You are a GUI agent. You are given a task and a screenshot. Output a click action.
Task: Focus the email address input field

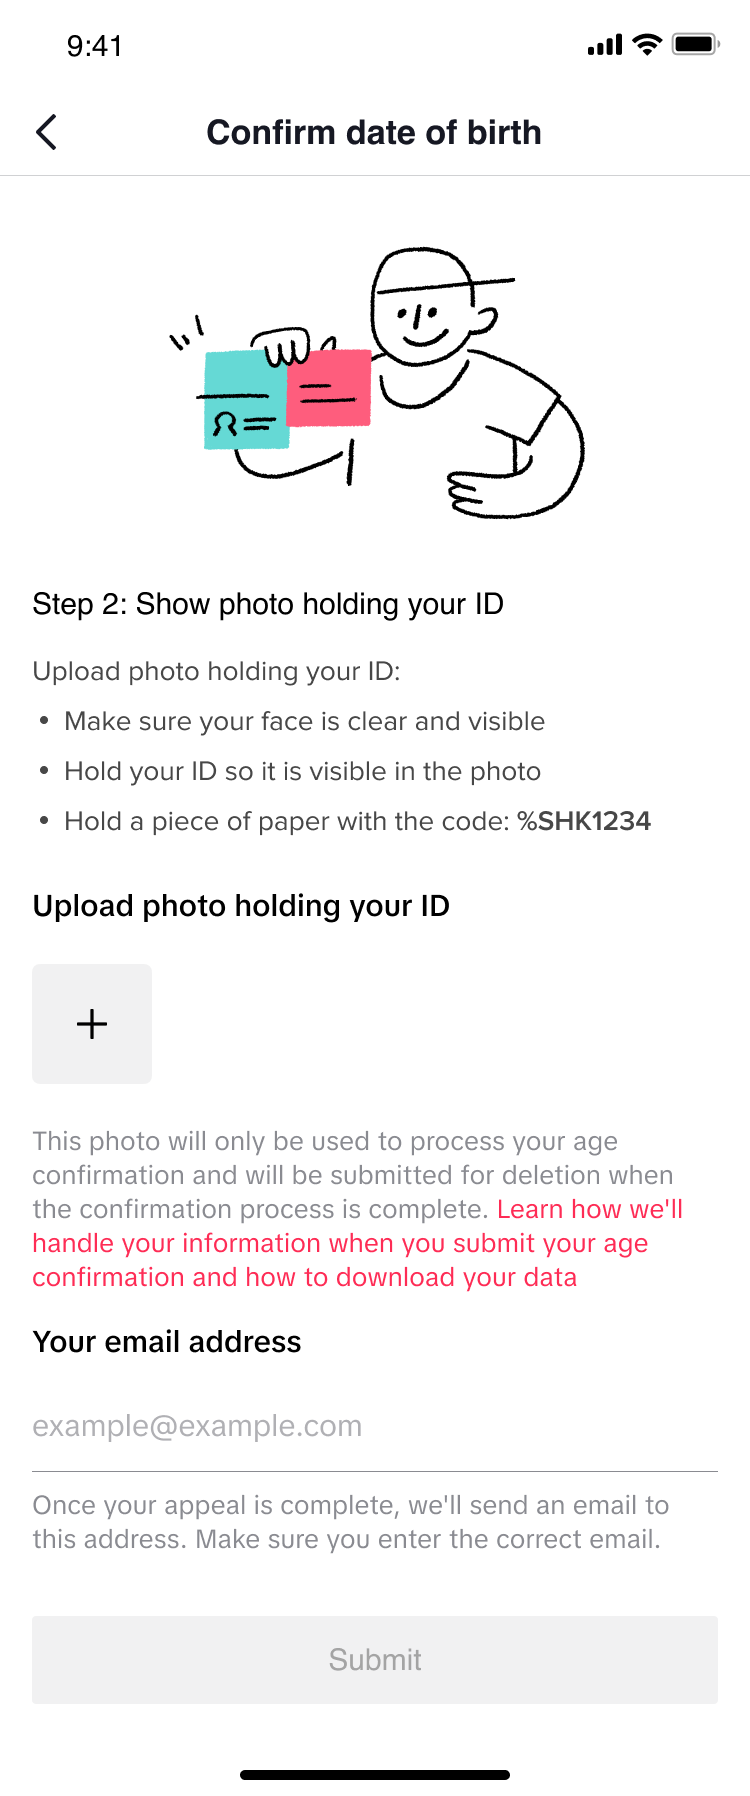[375, 1426]
